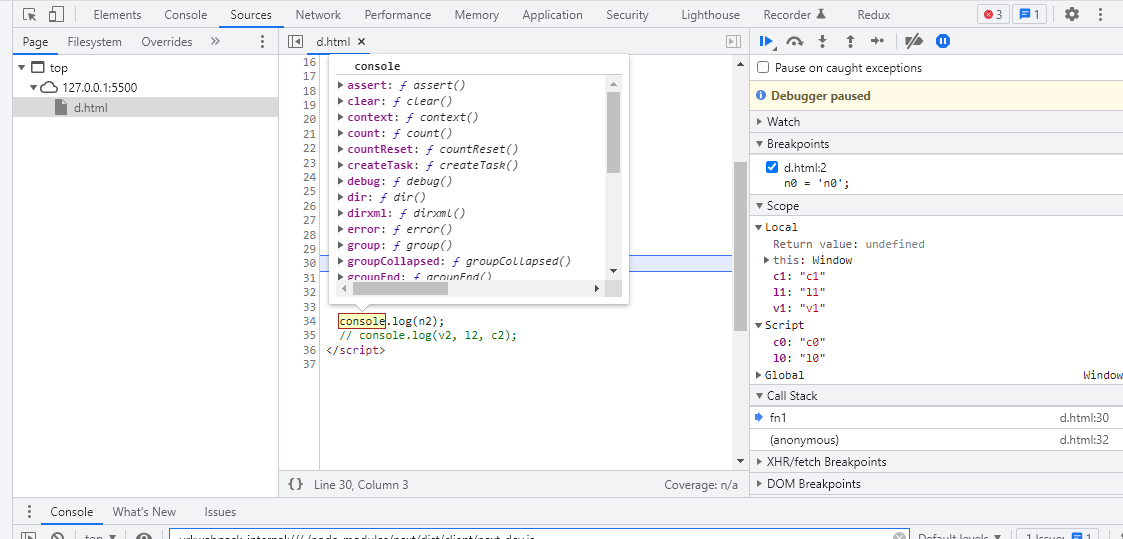Expand DOM Breakpoints section
Screen dimensions: 1123x539
tap(760, 484)
